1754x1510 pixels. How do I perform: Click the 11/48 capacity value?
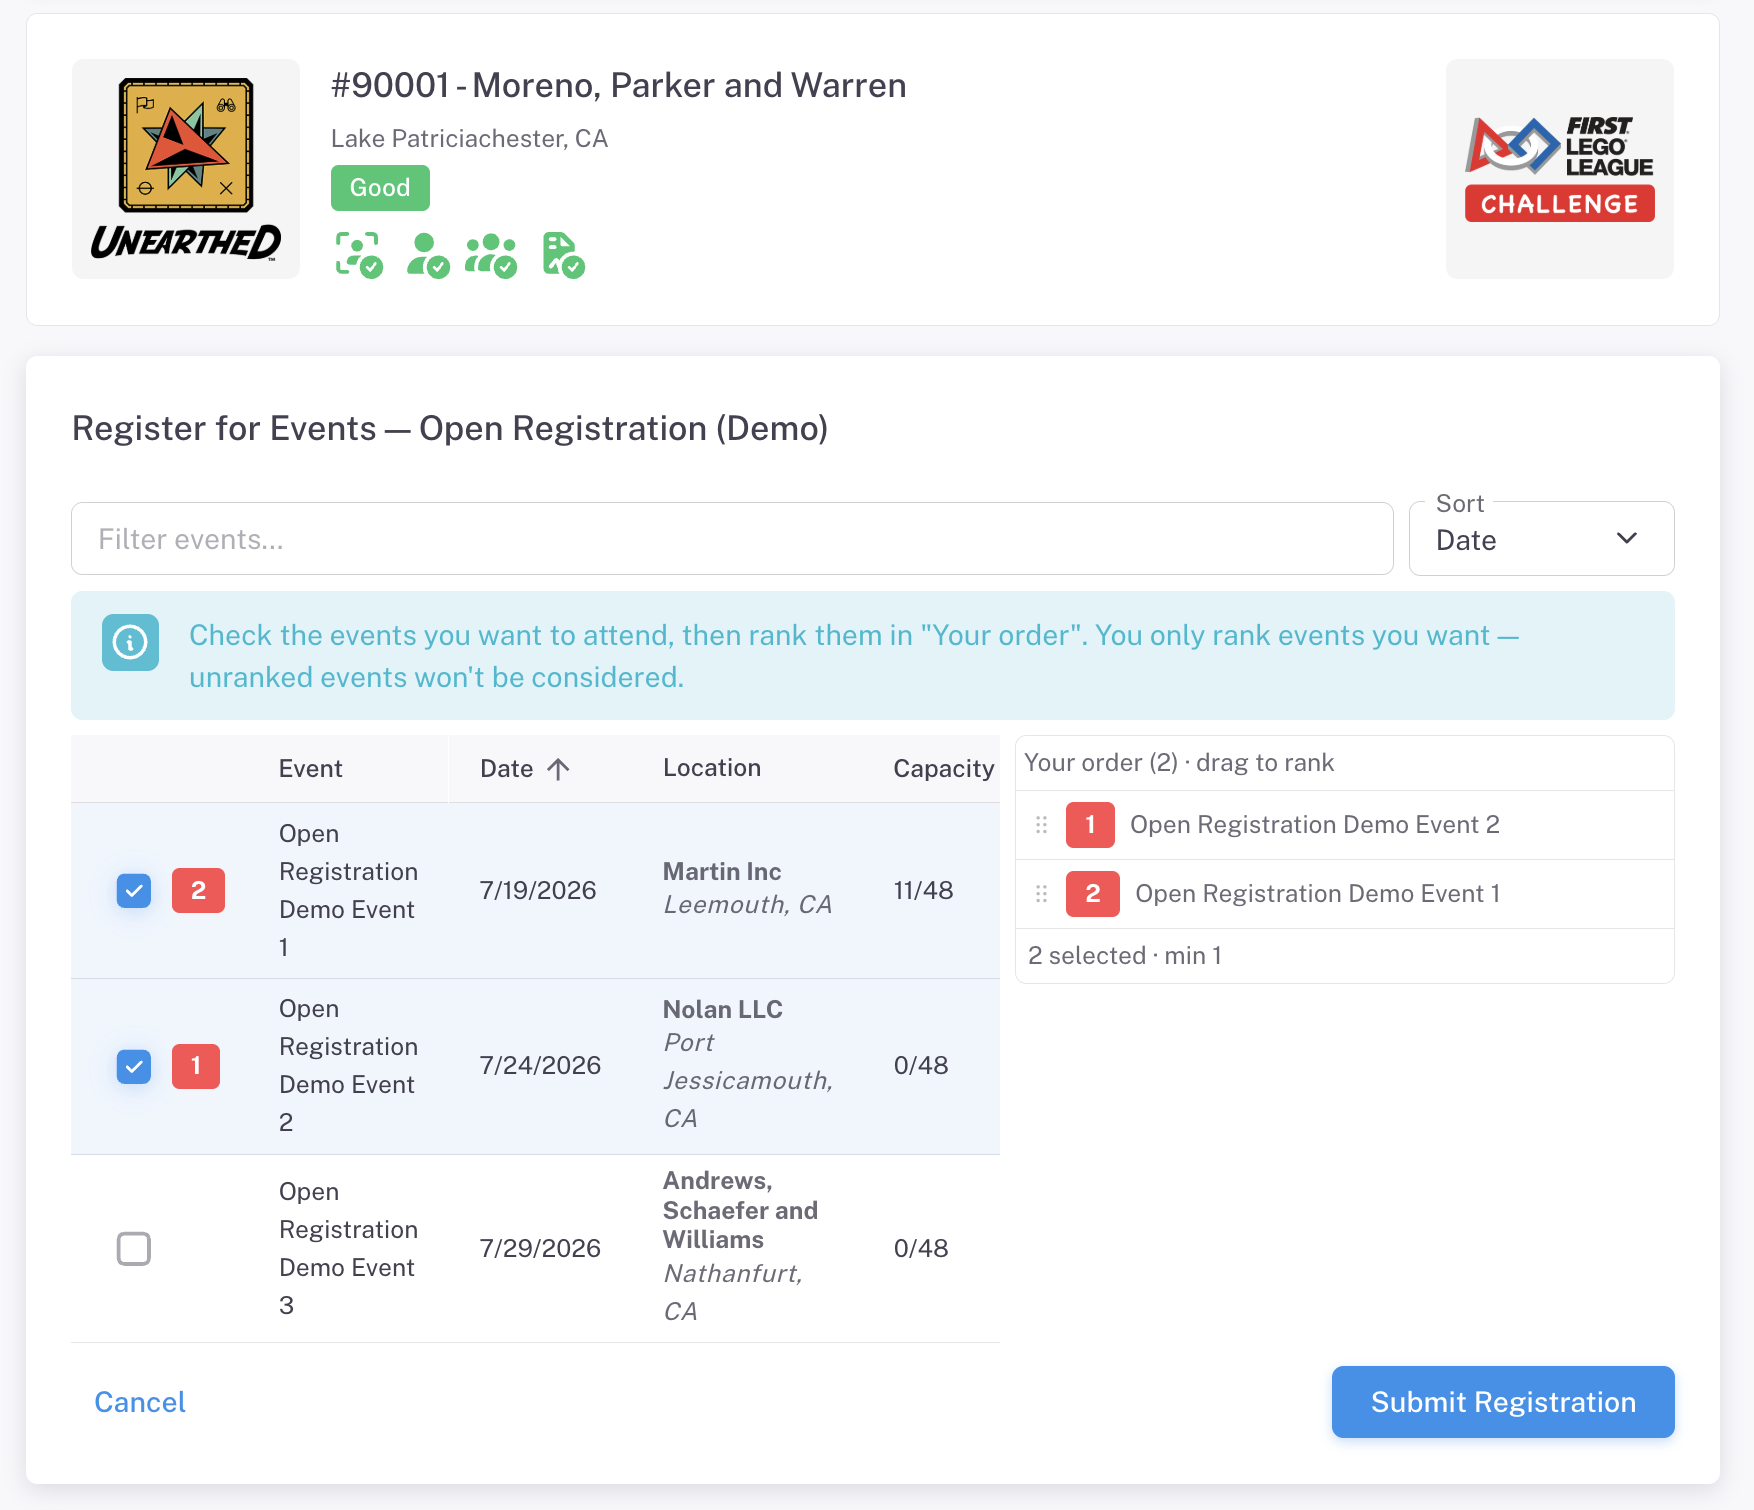[x=923, y=890]
